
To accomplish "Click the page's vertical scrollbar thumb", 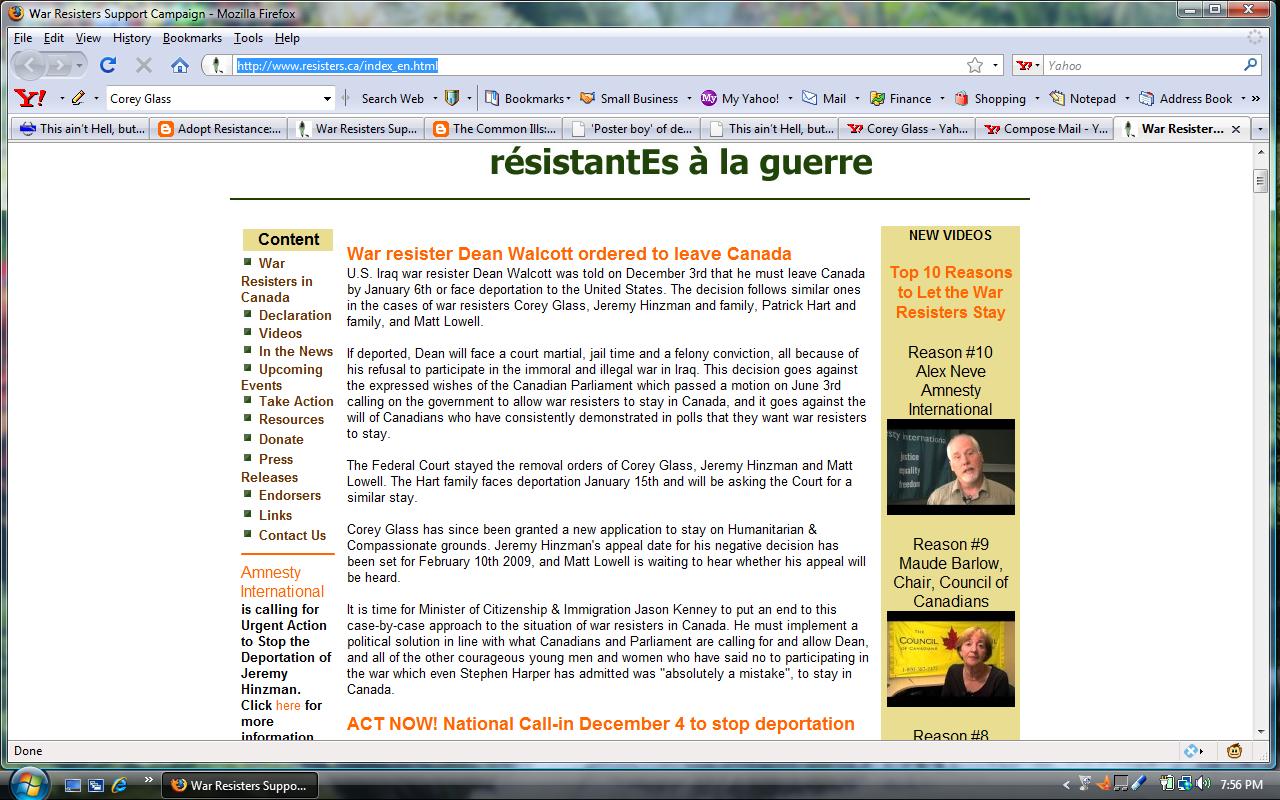I will click(1260, 181).
